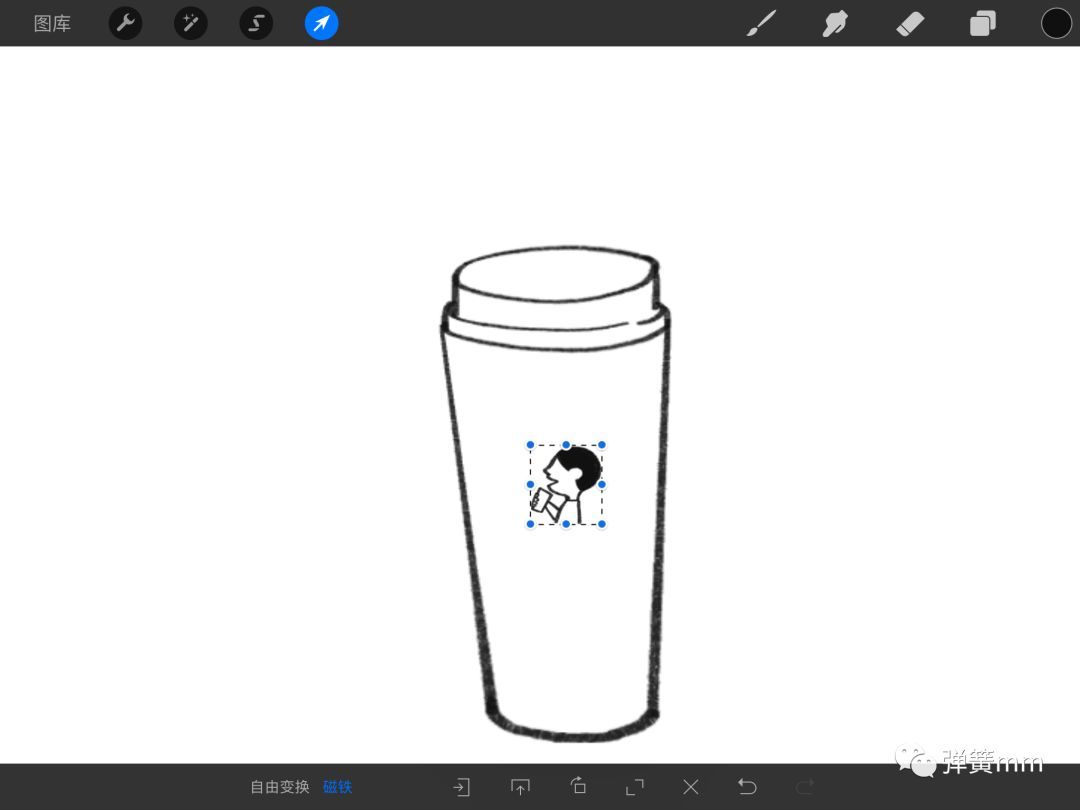The image size is (1080, 810).
Task: Undo the last transform step
Action: [747, 787]
